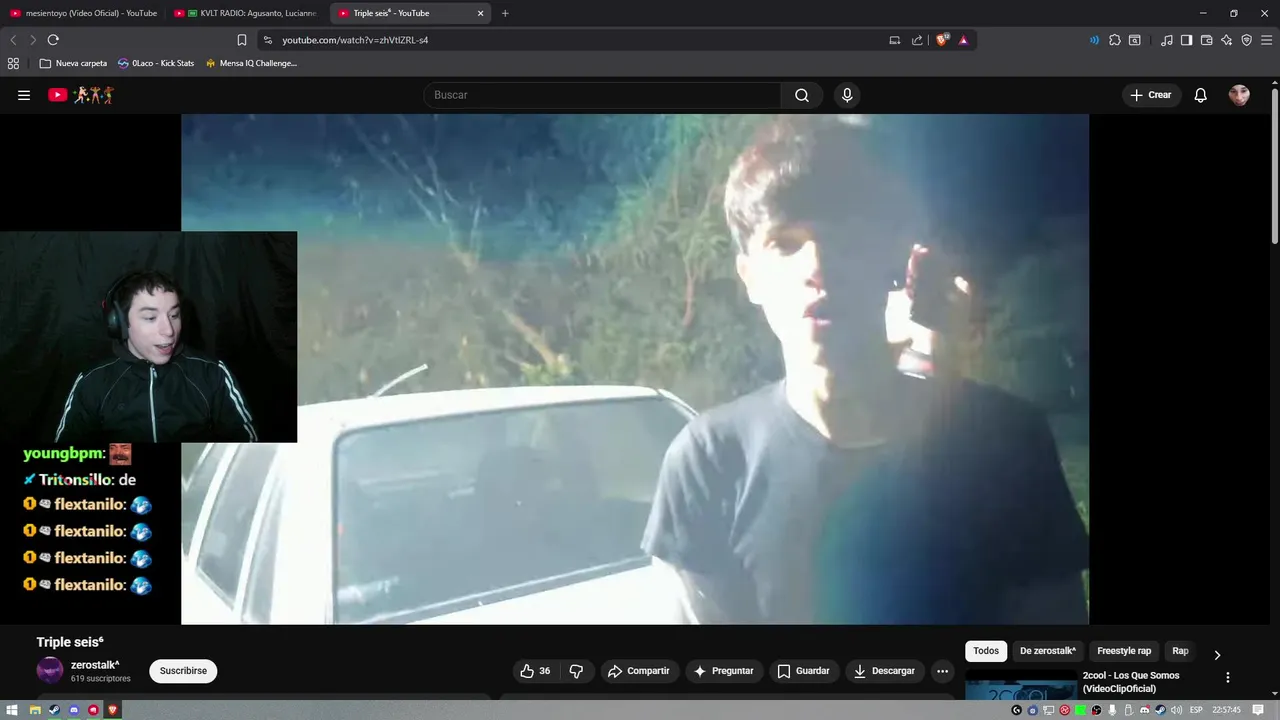Open the YouTube hamburger guide menu

coord(24,95)
